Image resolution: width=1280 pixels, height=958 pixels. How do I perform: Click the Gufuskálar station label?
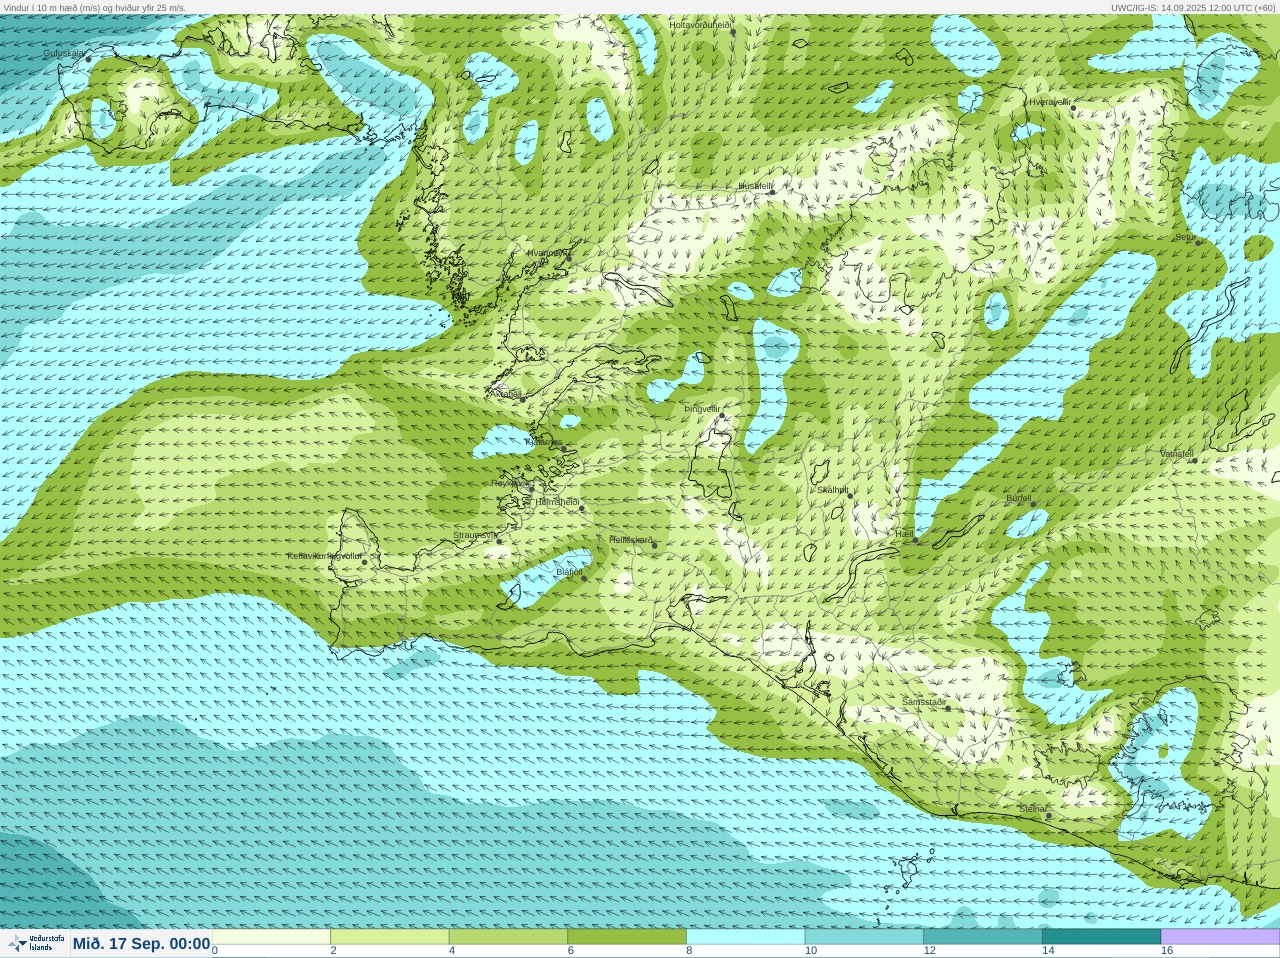coord(64,53)
